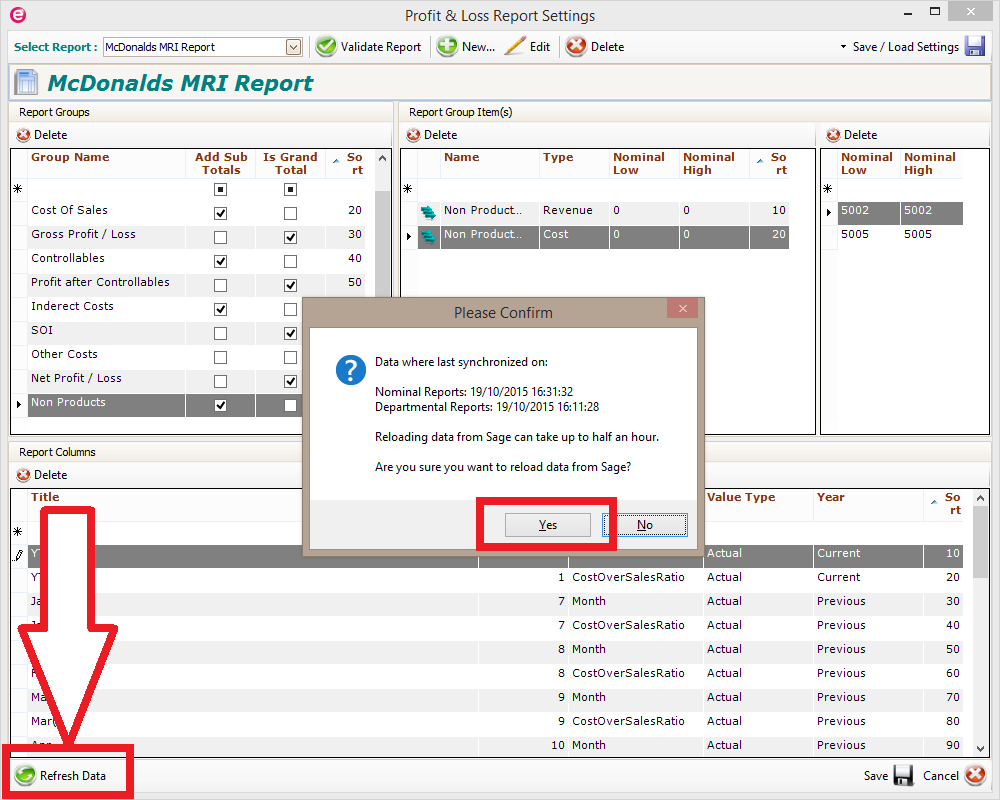This screenshot has width=1000, height=800.
Task: Sort Report Columns by the Sort column header
Action: coord(943,503)
